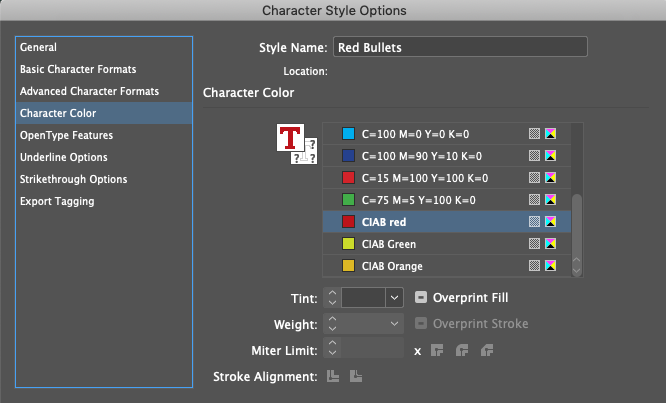This screenshot has width=666, height=403.
Task: Open OpenType Features section
Action: 104,135
